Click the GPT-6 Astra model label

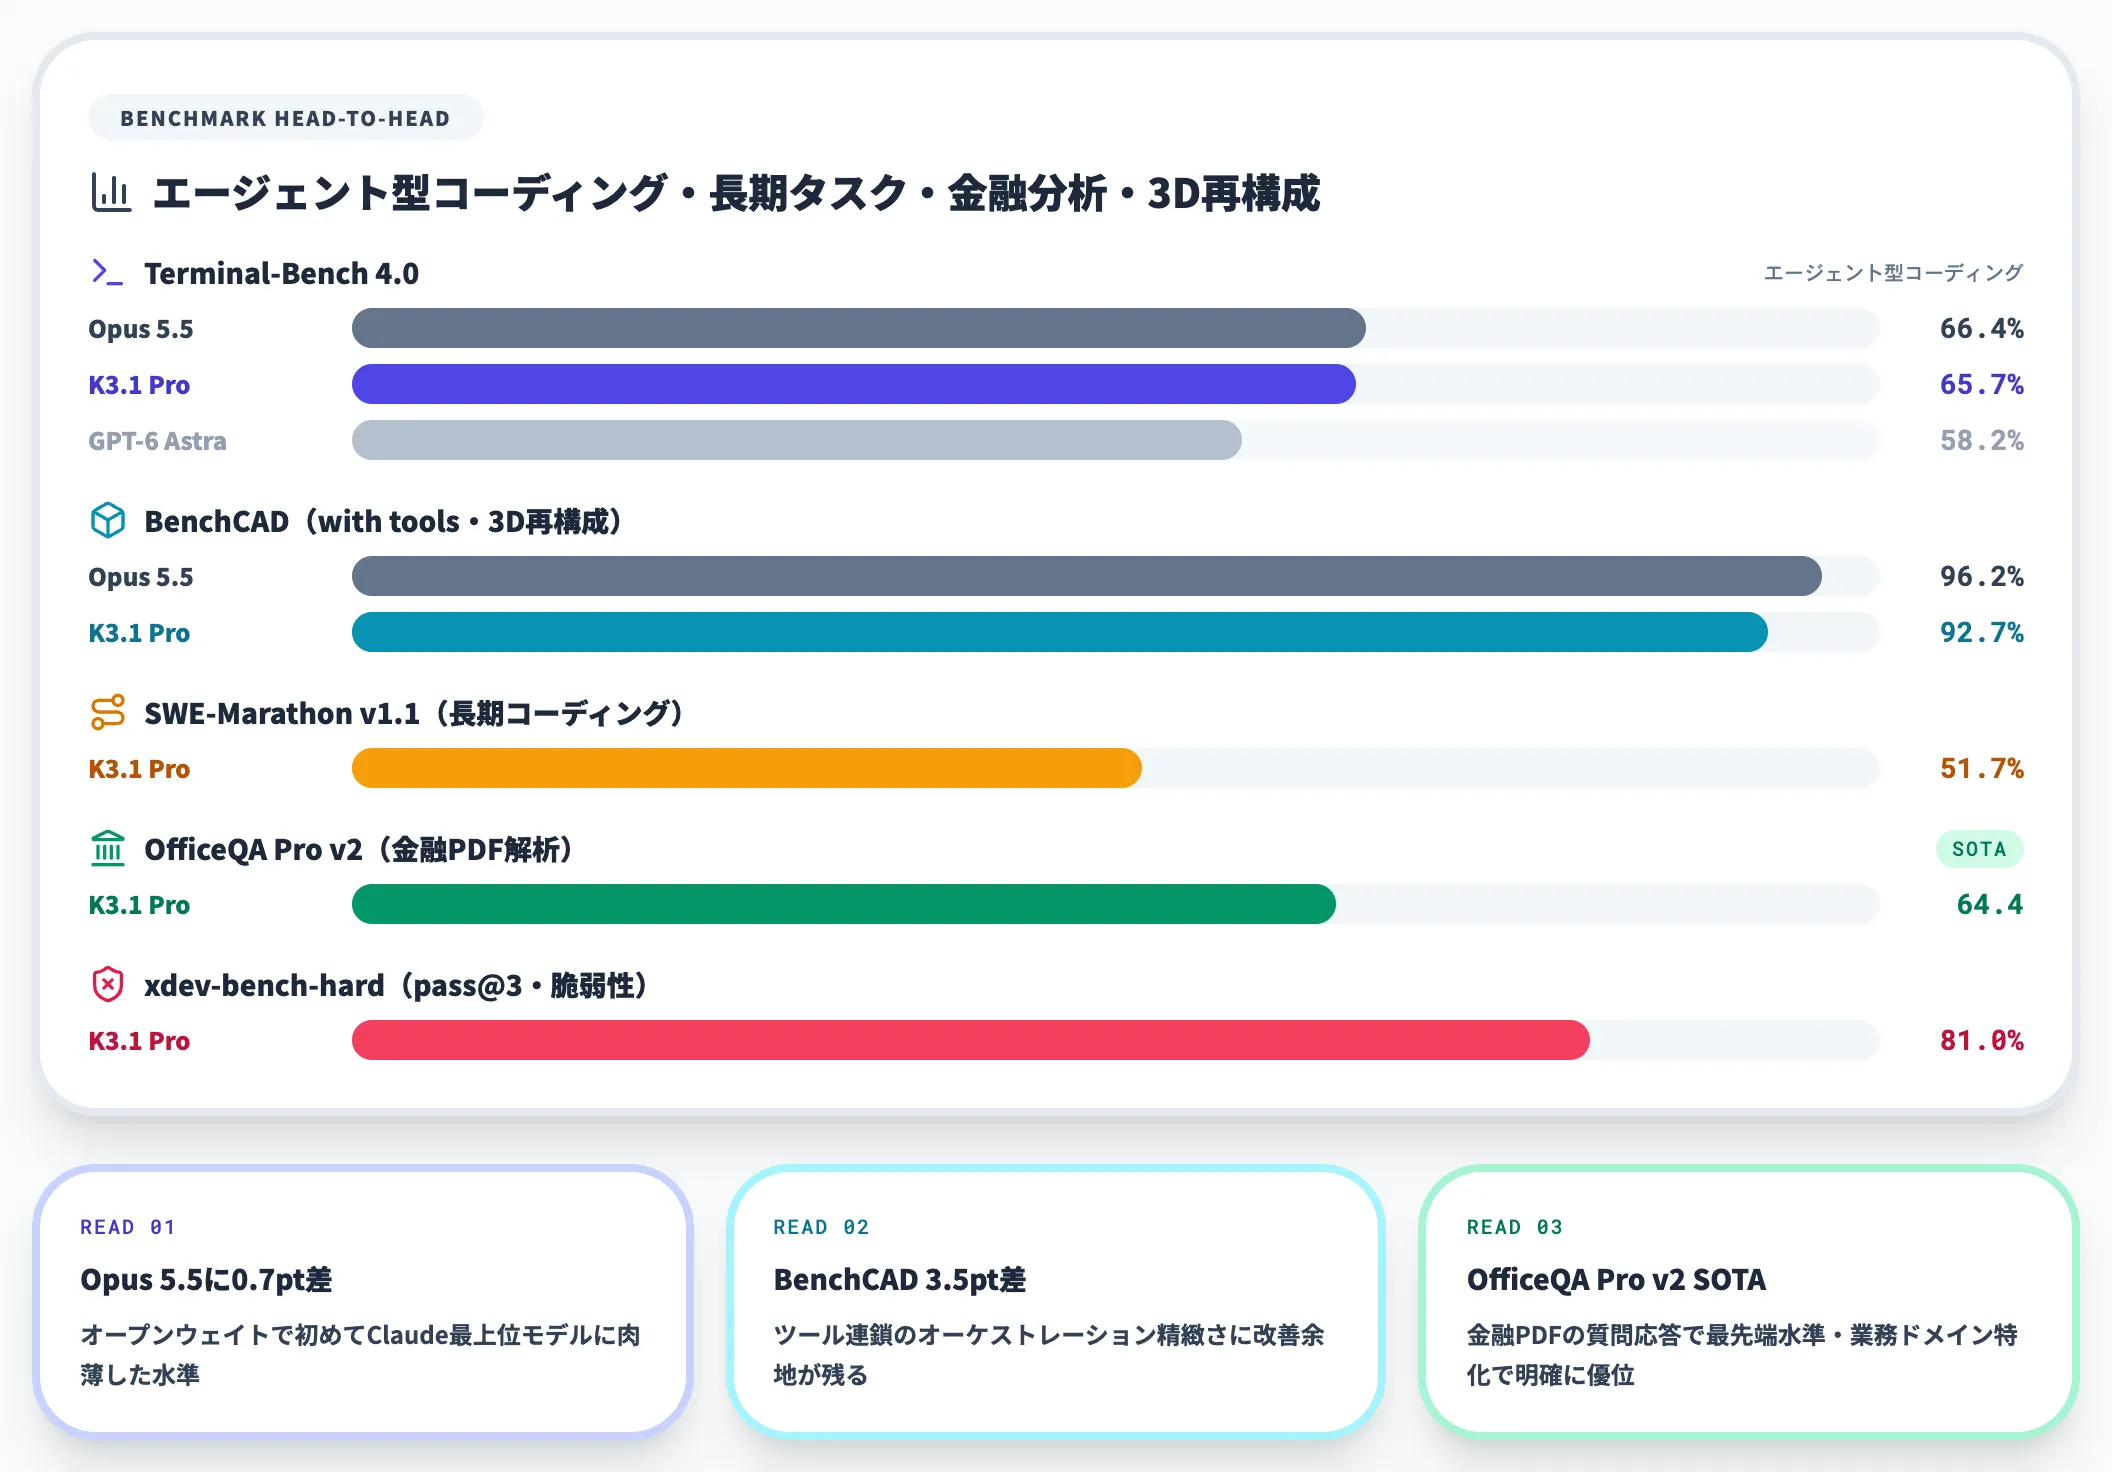point(157,441)
